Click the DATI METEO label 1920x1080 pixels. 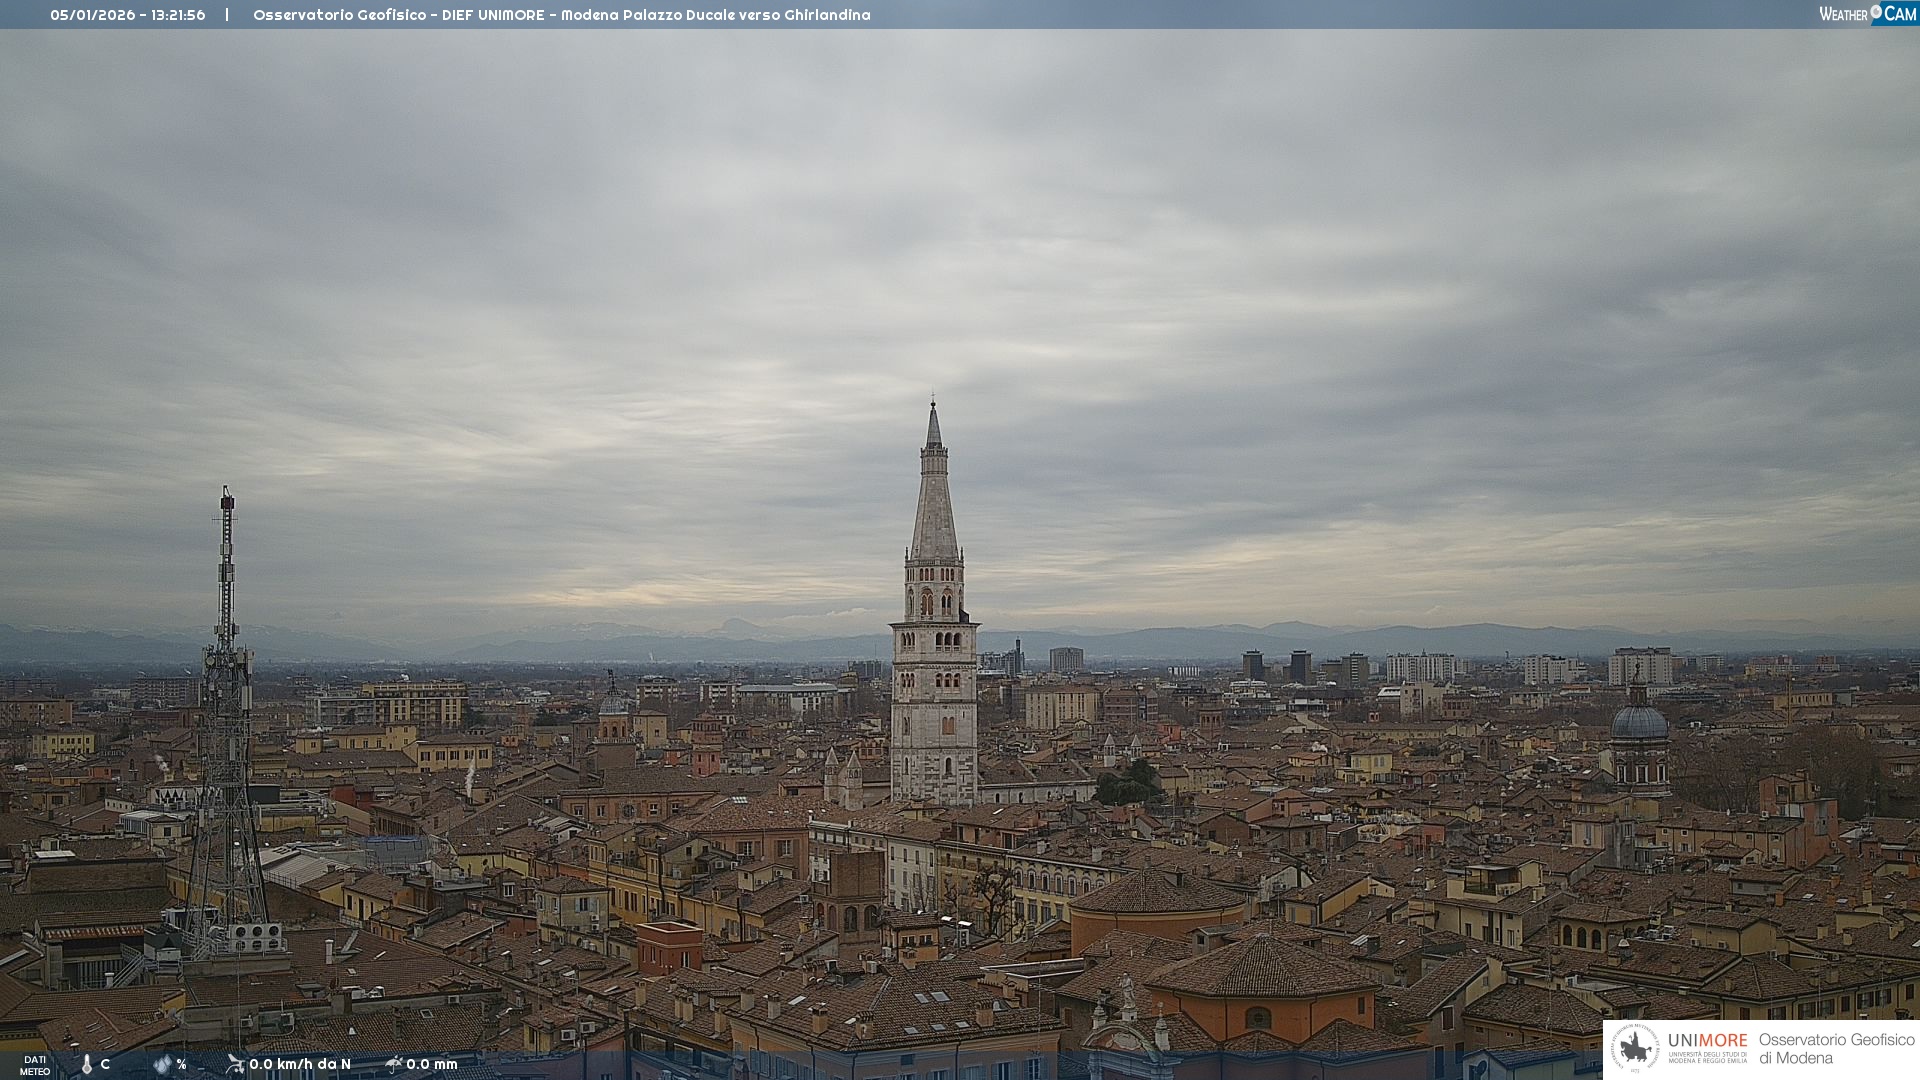35,1065
